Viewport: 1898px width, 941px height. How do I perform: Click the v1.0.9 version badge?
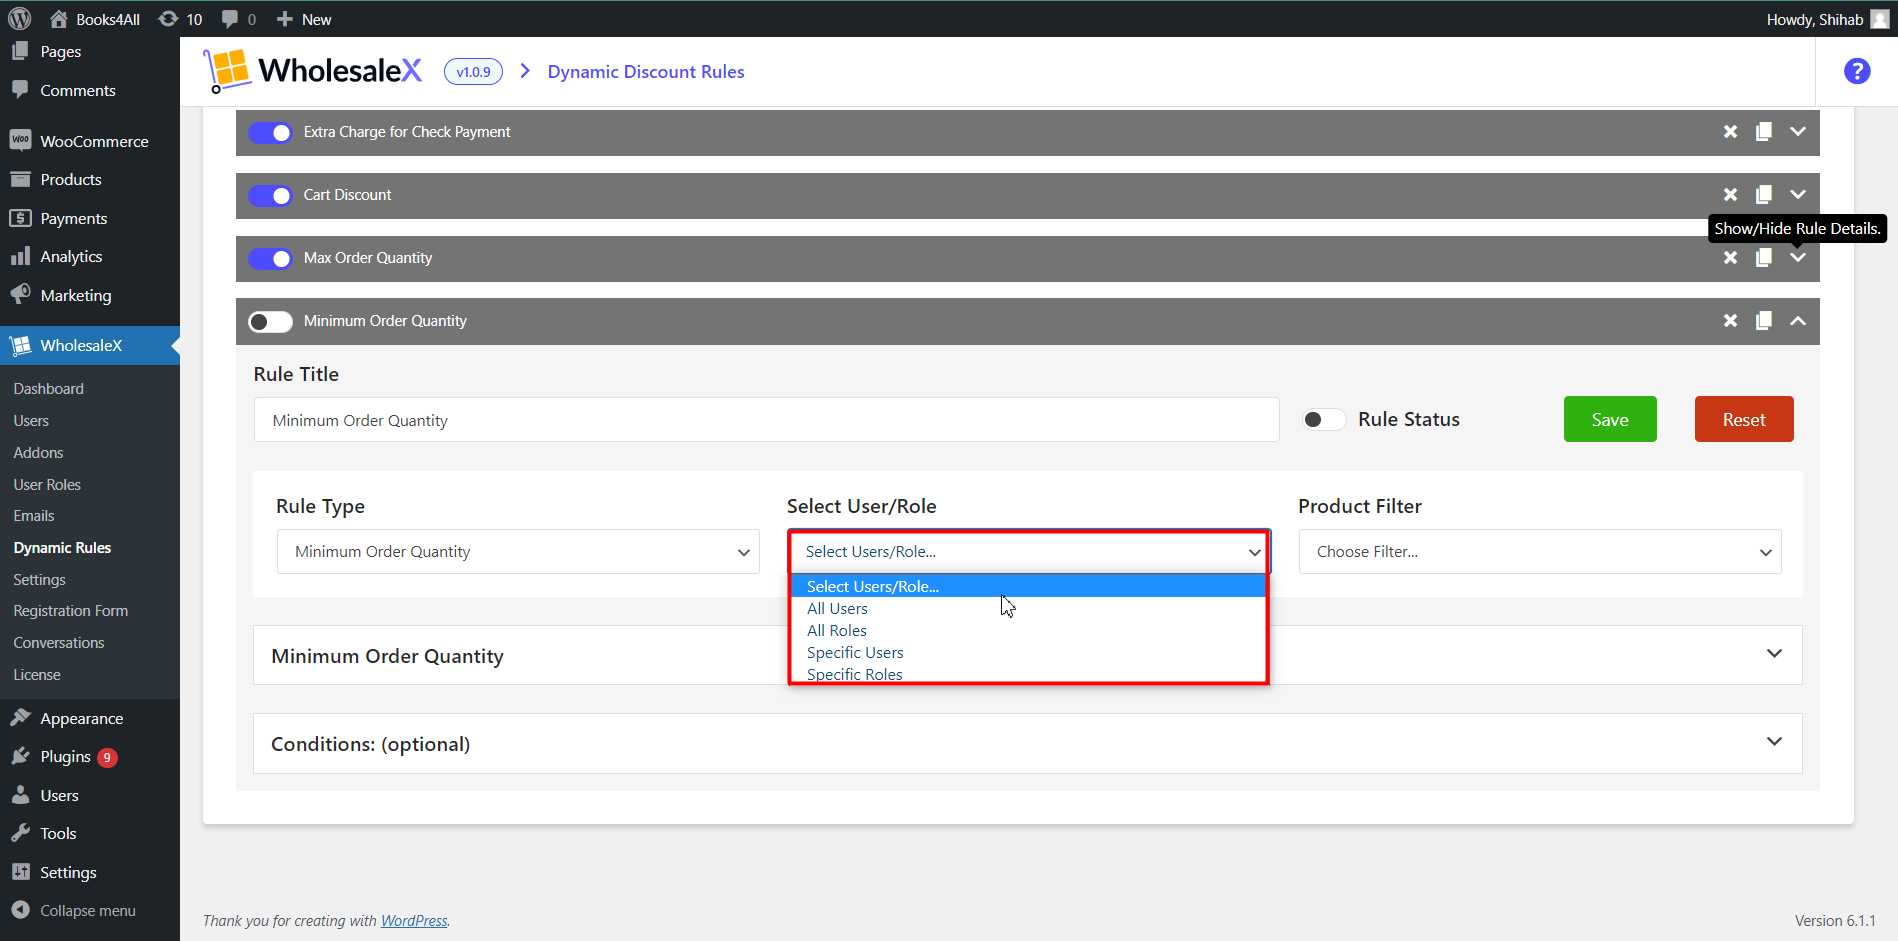(473, 72)
